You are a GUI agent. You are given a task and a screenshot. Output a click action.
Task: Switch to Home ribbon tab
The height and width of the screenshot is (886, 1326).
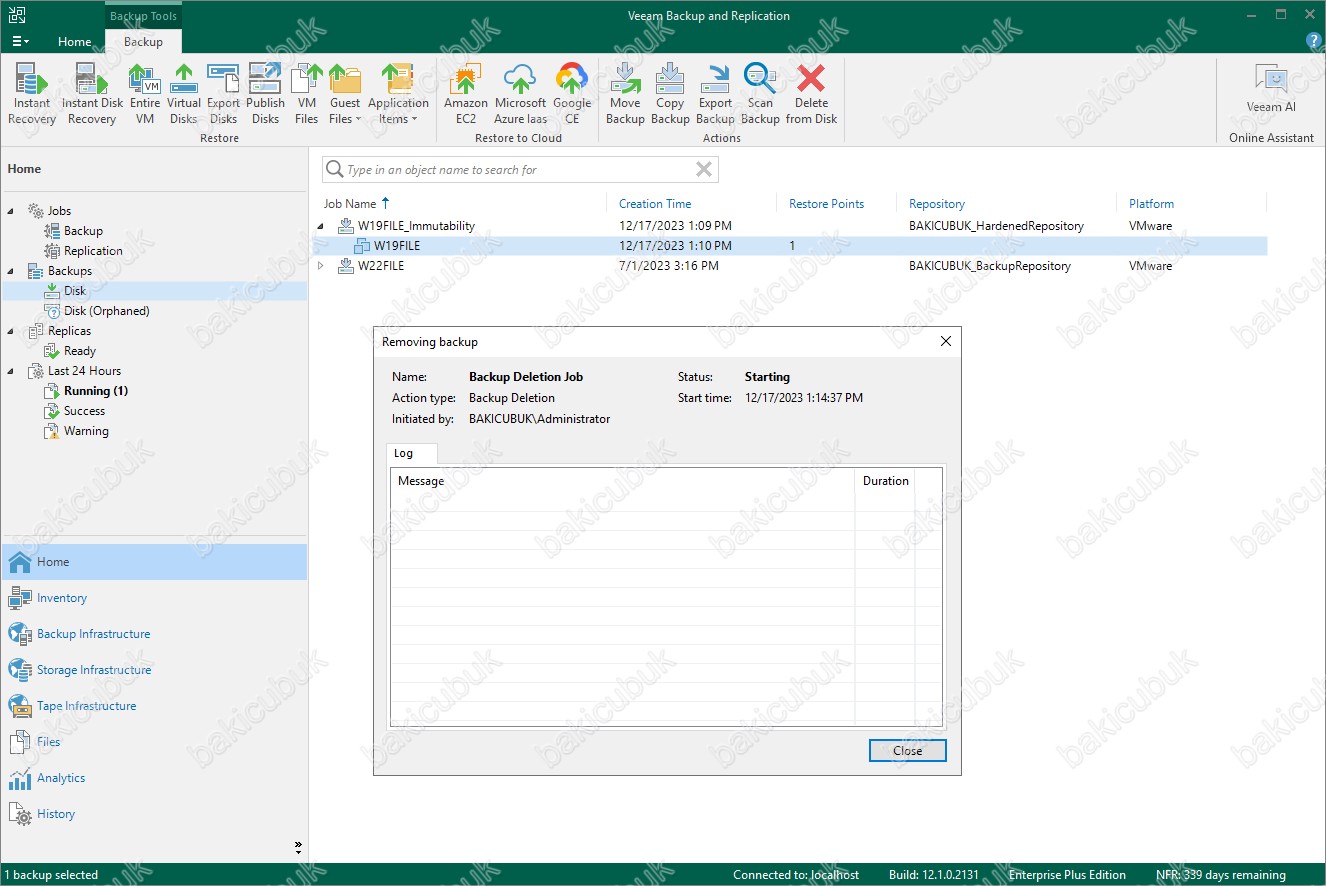(x=74, y=42)
